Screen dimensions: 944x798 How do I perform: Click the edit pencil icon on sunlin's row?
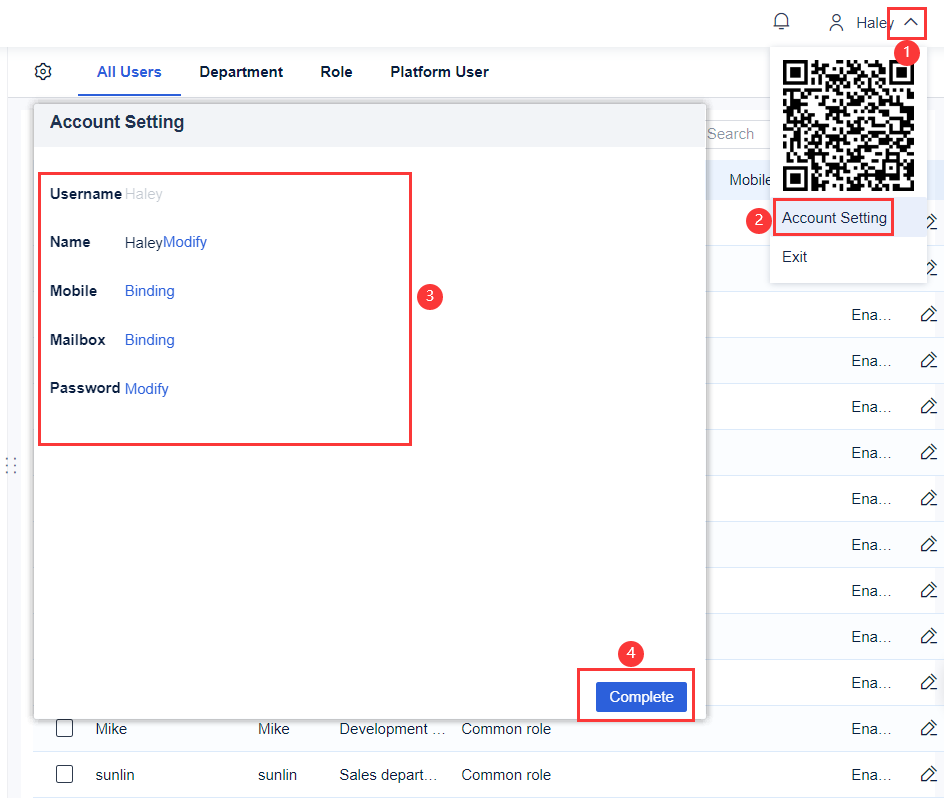(x=928, y=774)
